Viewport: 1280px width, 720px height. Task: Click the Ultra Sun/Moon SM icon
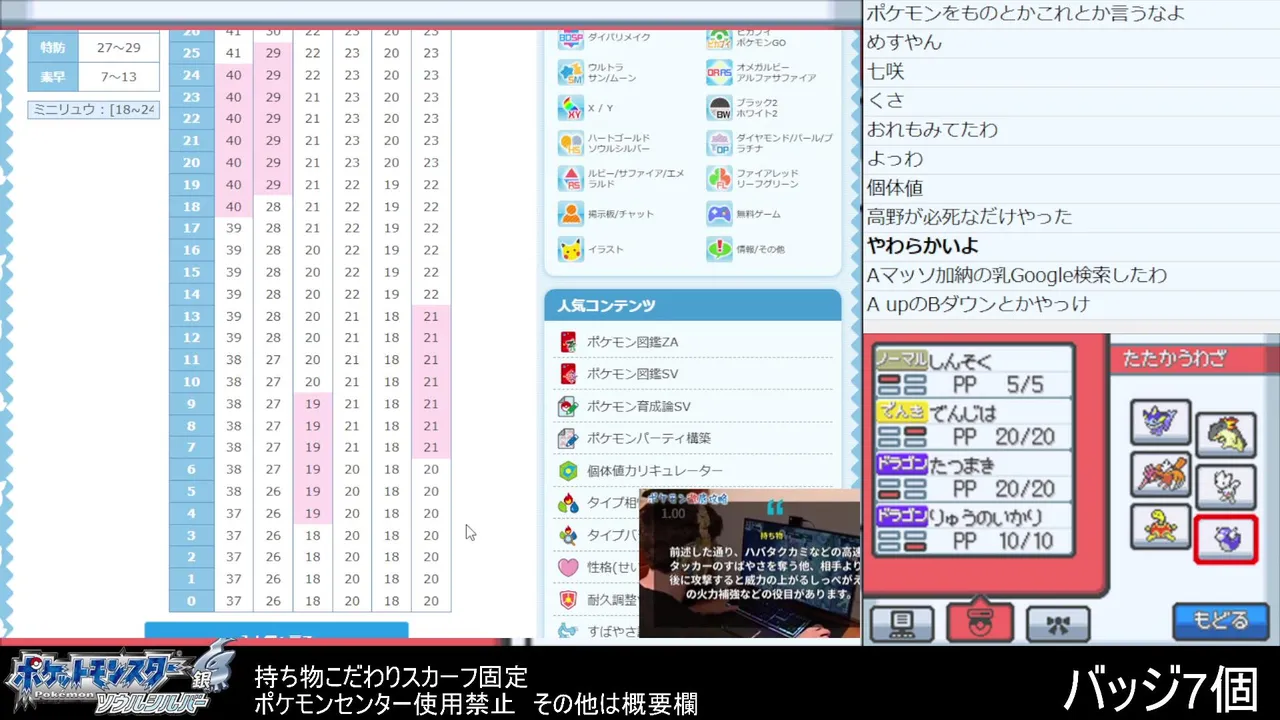pyautogui.click(x=571, y=73)
